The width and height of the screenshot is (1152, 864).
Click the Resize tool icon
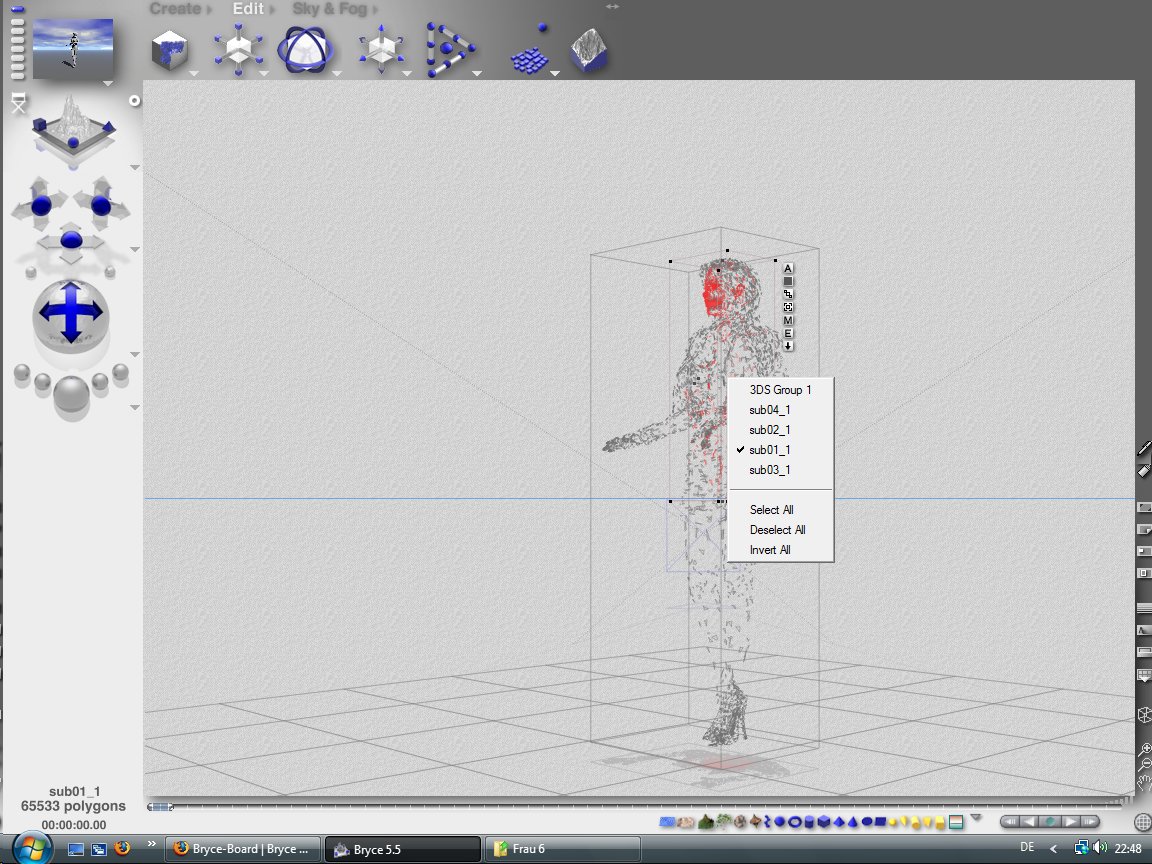[x=239, y=49]
